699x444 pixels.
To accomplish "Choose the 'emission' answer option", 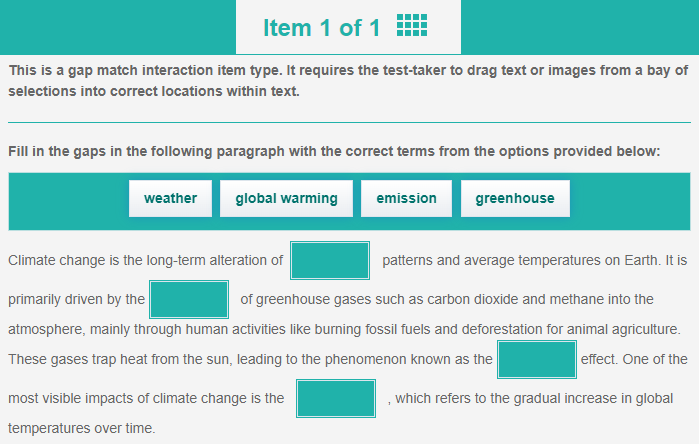I will coord(406,198).
